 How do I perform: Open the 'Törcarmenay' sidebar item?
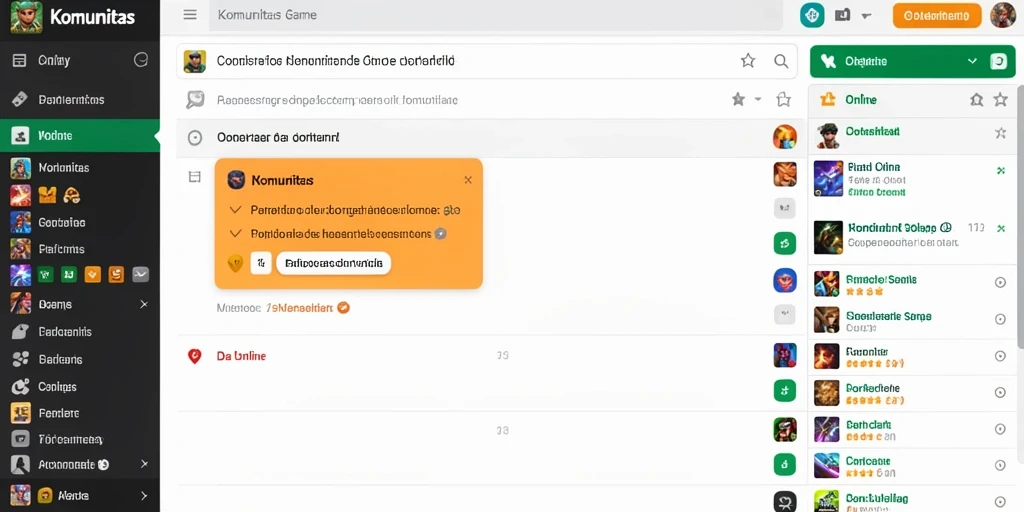tap(80, 439)
